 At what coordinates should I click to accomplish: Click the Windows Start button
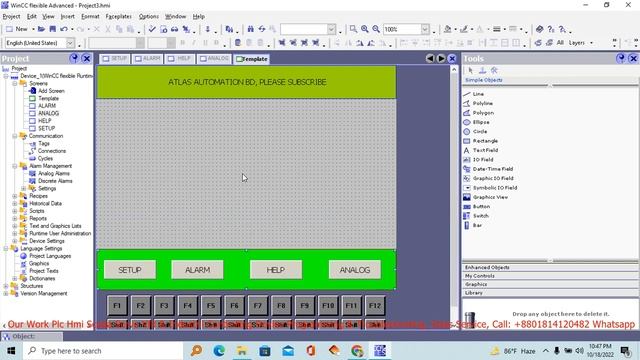11,351
